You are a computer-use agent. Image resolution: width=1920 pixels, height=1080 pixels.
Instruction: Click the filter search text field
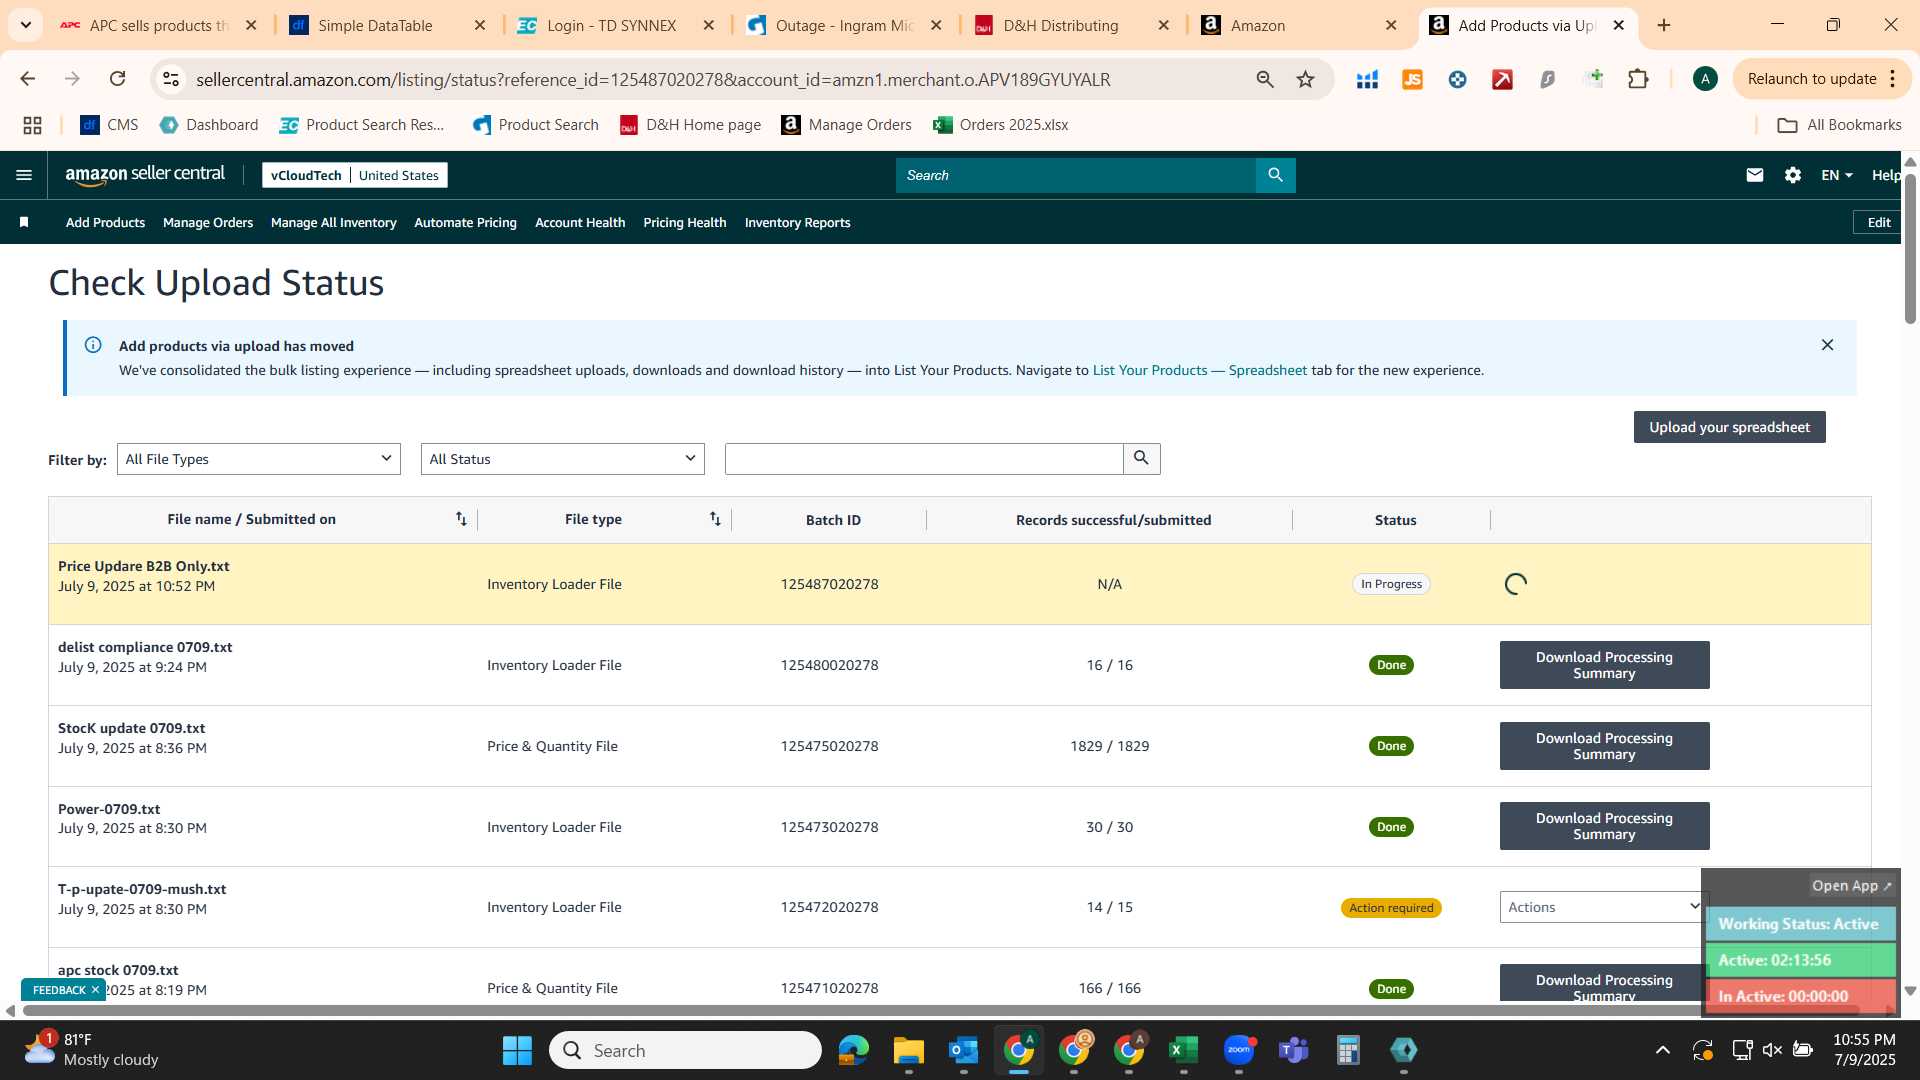(x=924, y=459)
